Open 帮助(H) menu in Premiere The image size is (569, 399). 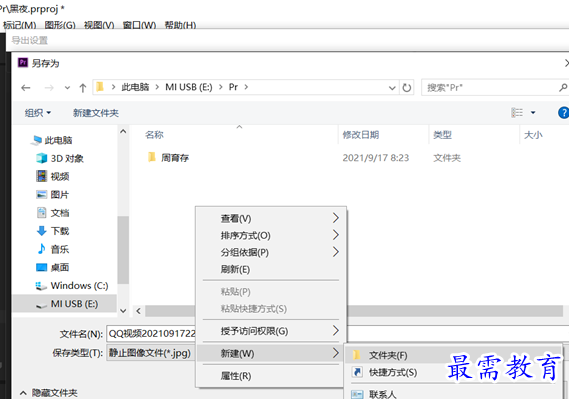coord(180,25)
